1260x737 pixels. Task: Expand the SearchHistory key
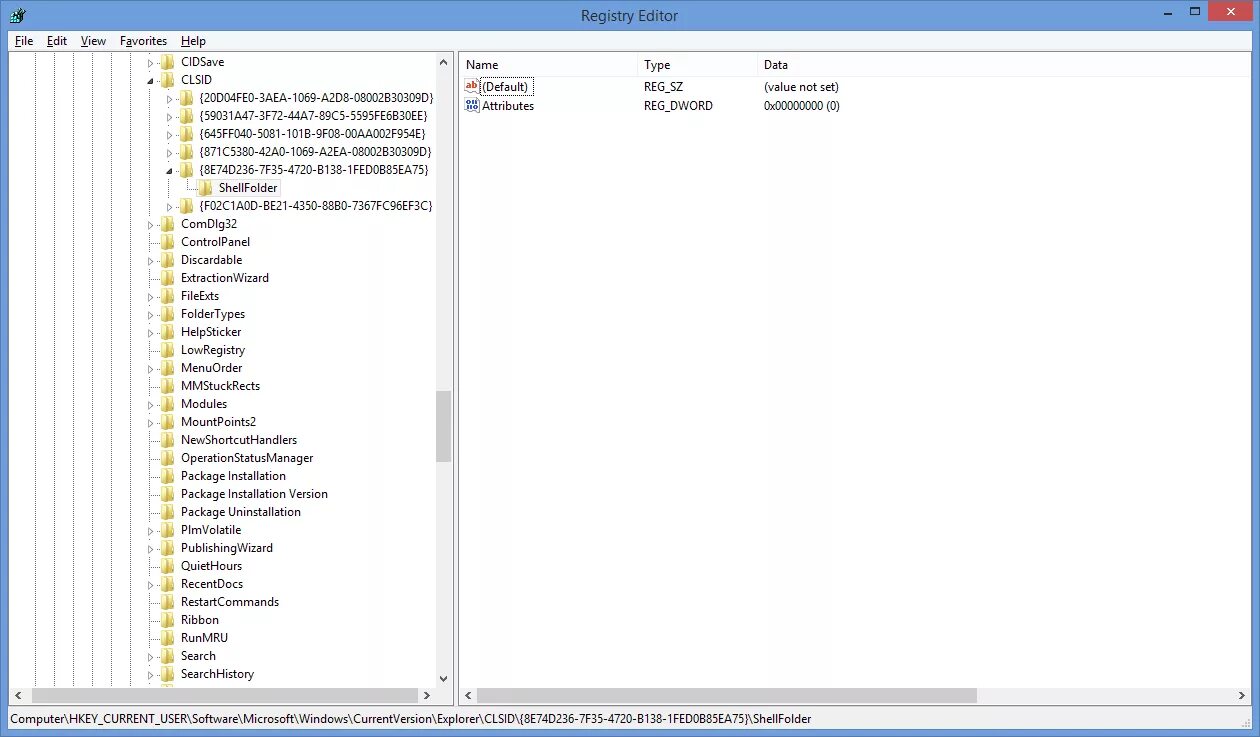(x=151, y=674)
